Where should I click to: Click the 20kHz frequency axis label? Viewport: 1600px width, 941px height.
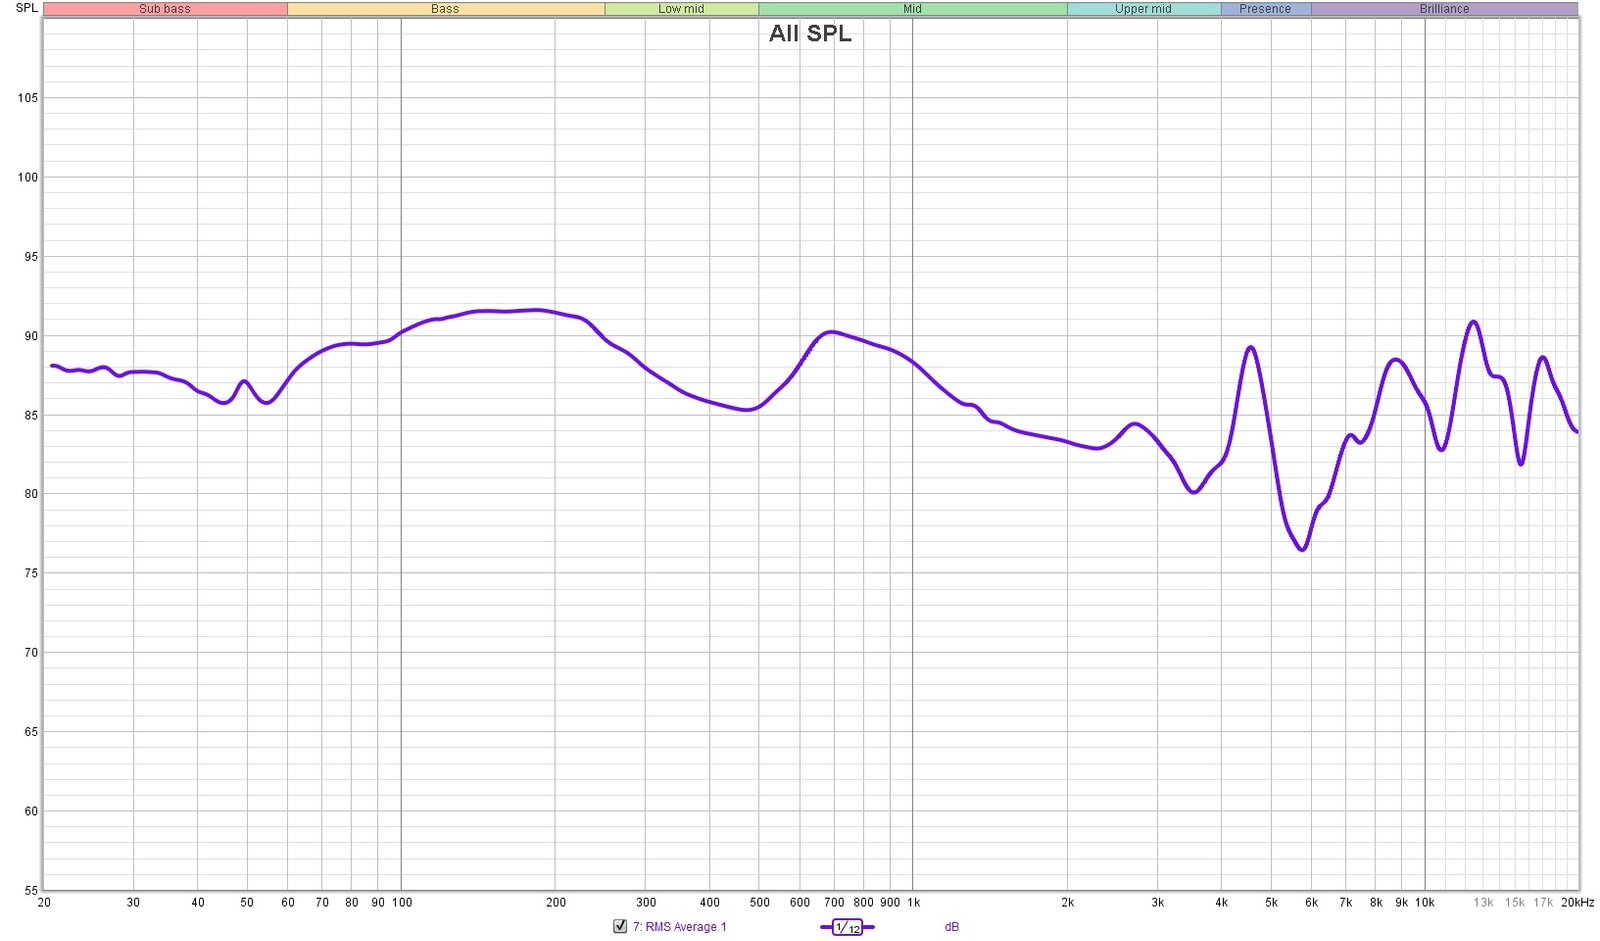pyautogui.click(x=1577, y=903)
